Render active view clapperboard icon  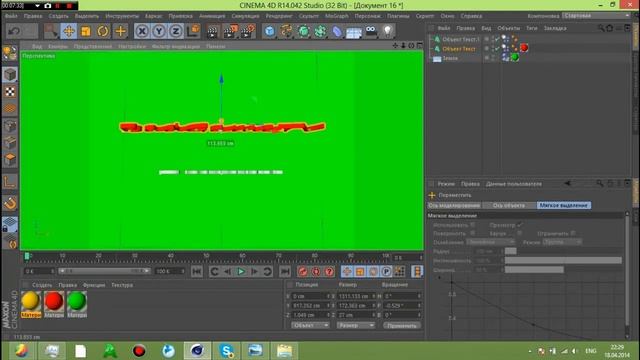tap(212, 31)
